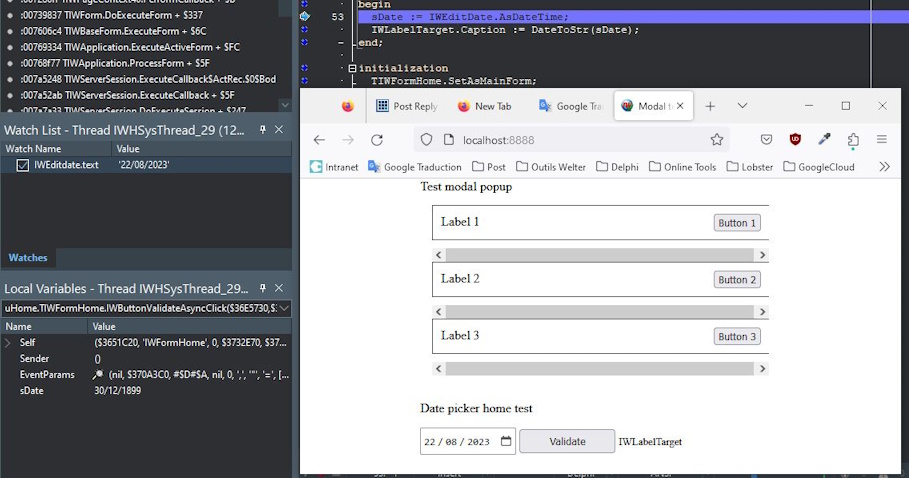This screenshot has height=478, width=909.
Task: Open Firefox View pinned icon
Action: click(x=348, y=106)
